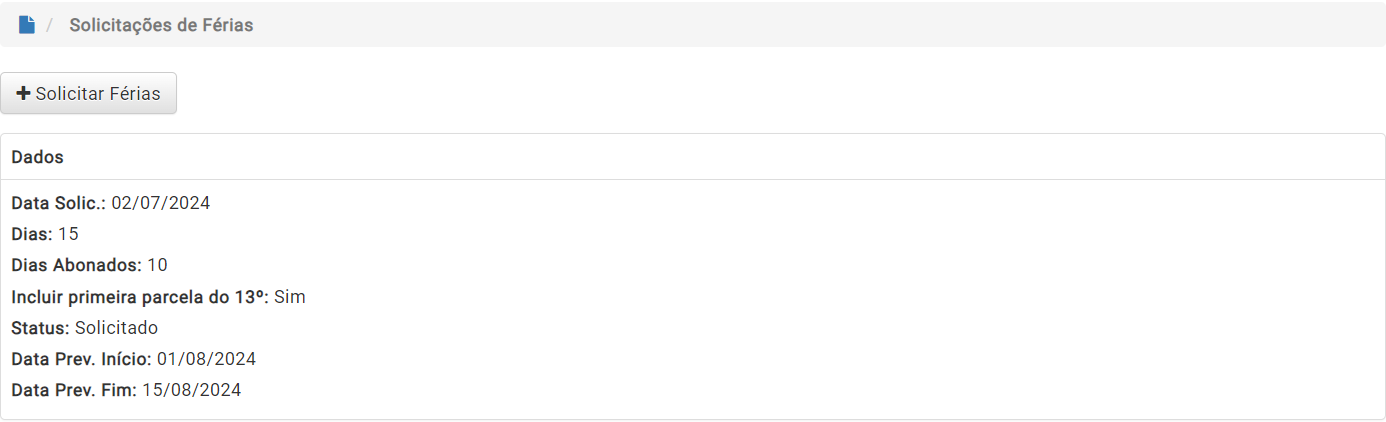
Task: Select the request date 02/07/2024
Action: coord(161,203)
